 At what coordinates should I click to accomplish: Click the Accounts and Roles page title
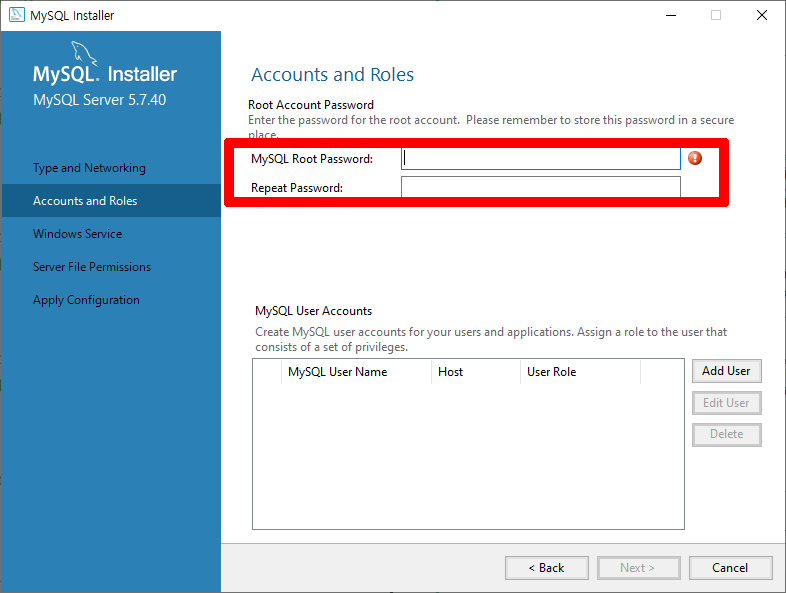coord(332,75)
